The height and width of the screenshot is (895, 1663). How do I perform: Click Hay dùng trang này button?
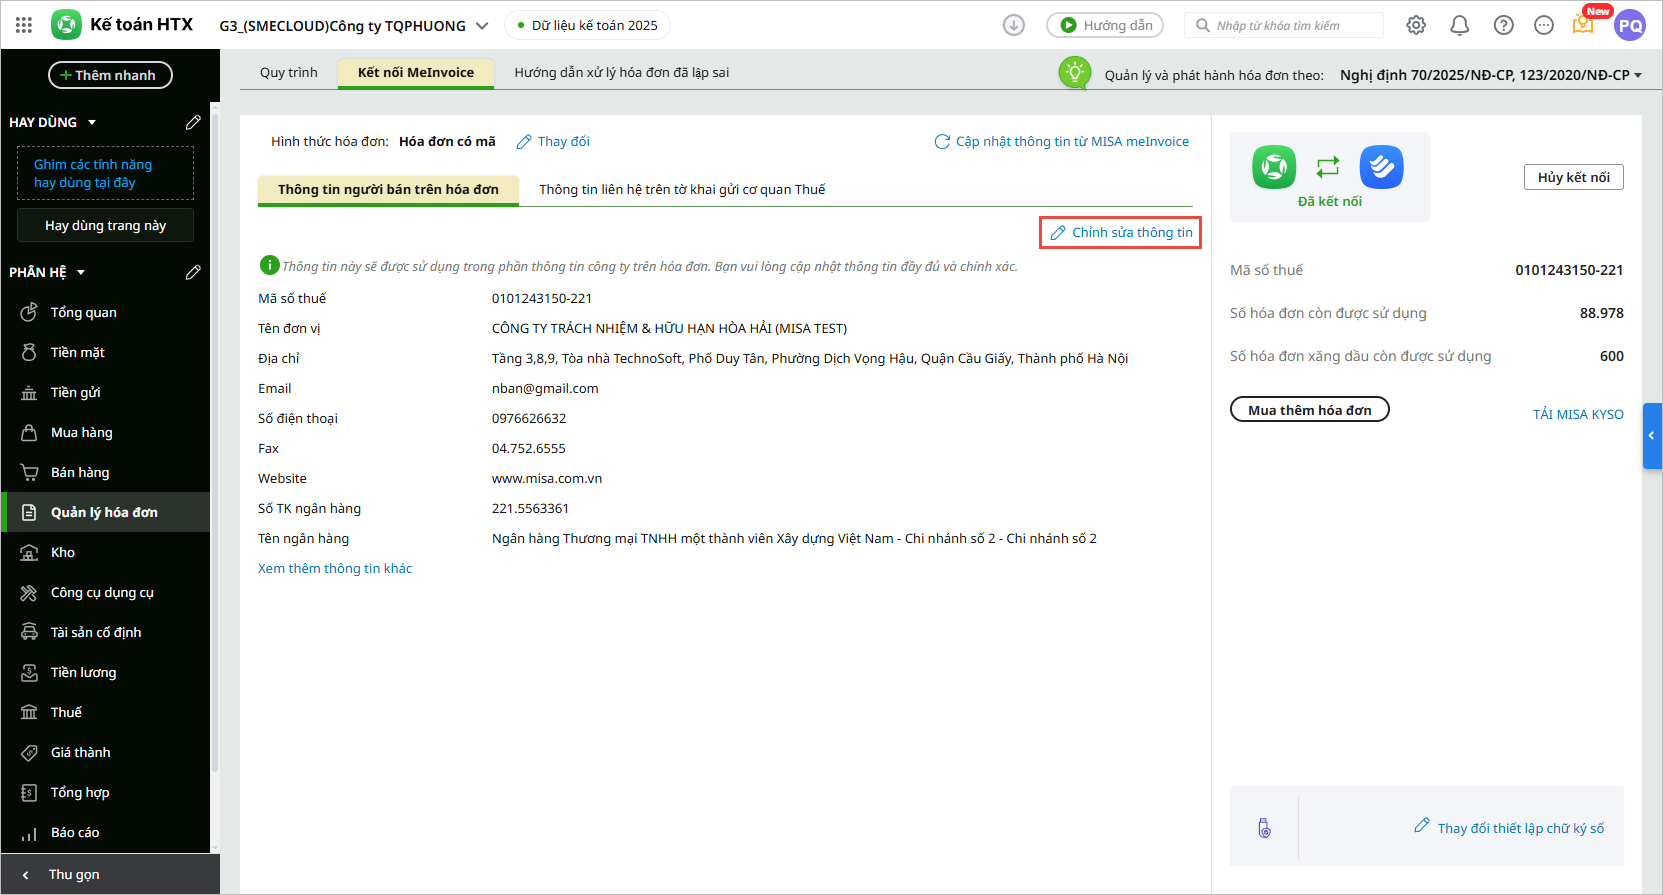tap(105, 225)
